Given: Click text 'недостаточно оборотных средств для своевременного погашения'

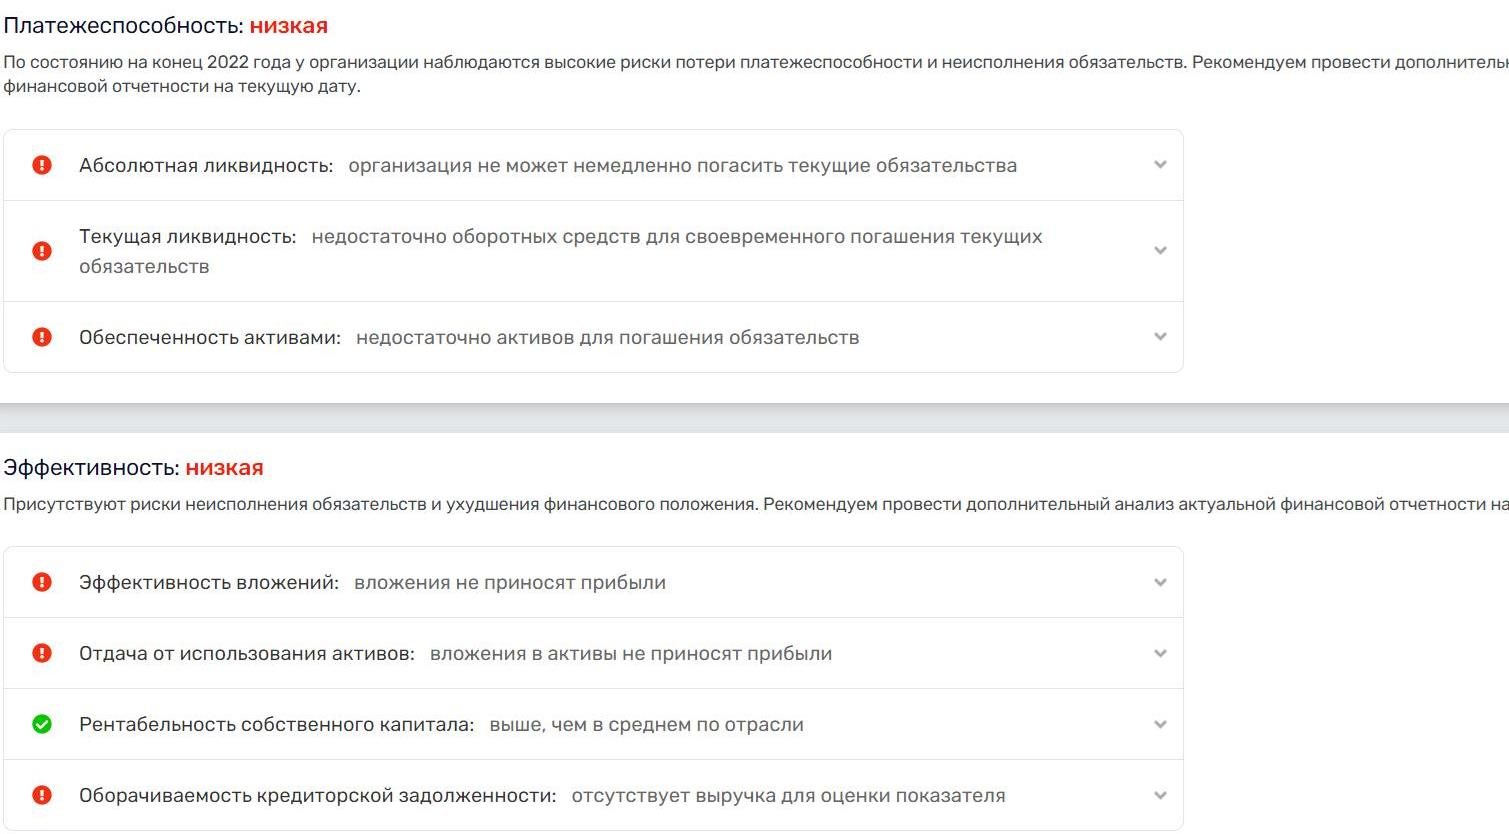Looking at the screenshot, I should pyautogui.click(x=631, y=237).
